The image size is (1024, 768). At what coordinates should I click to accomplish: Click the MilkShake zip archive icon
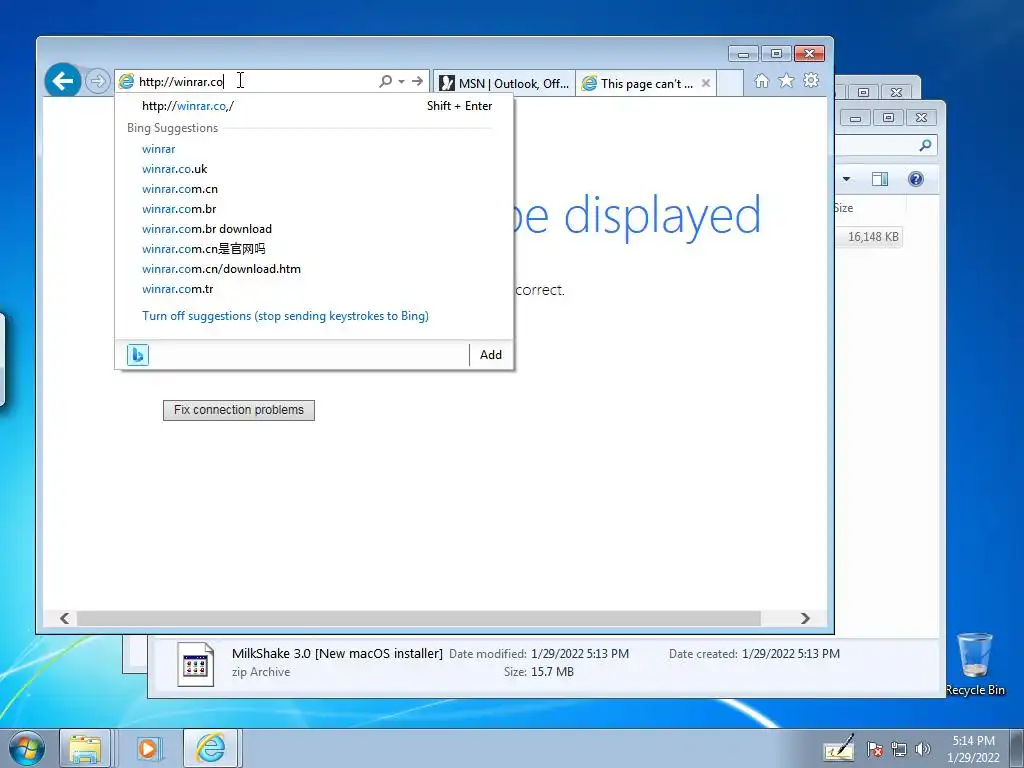click(195, 664)
